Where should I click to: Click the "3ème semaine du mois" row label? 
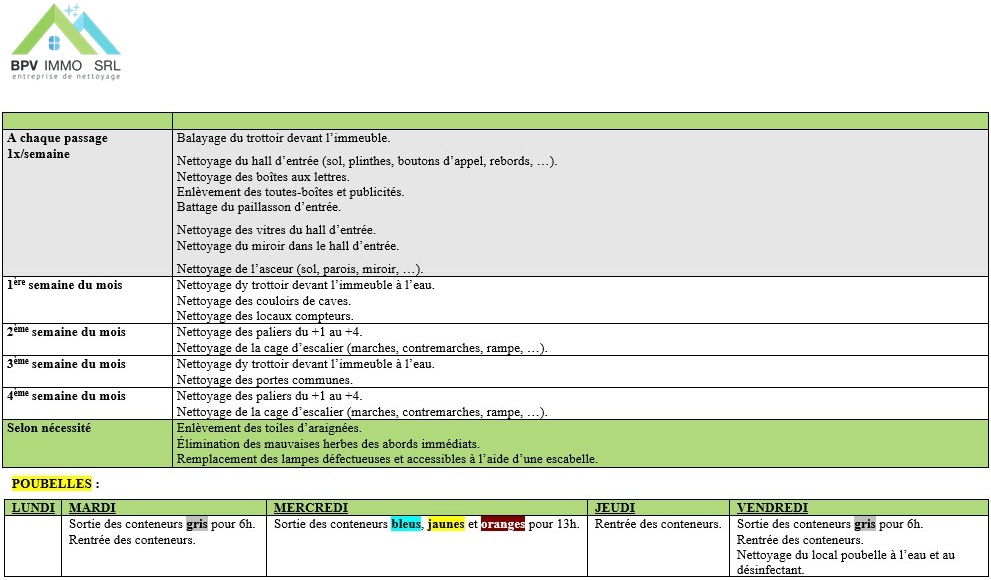pyautogui.click(x=66, y=364)
